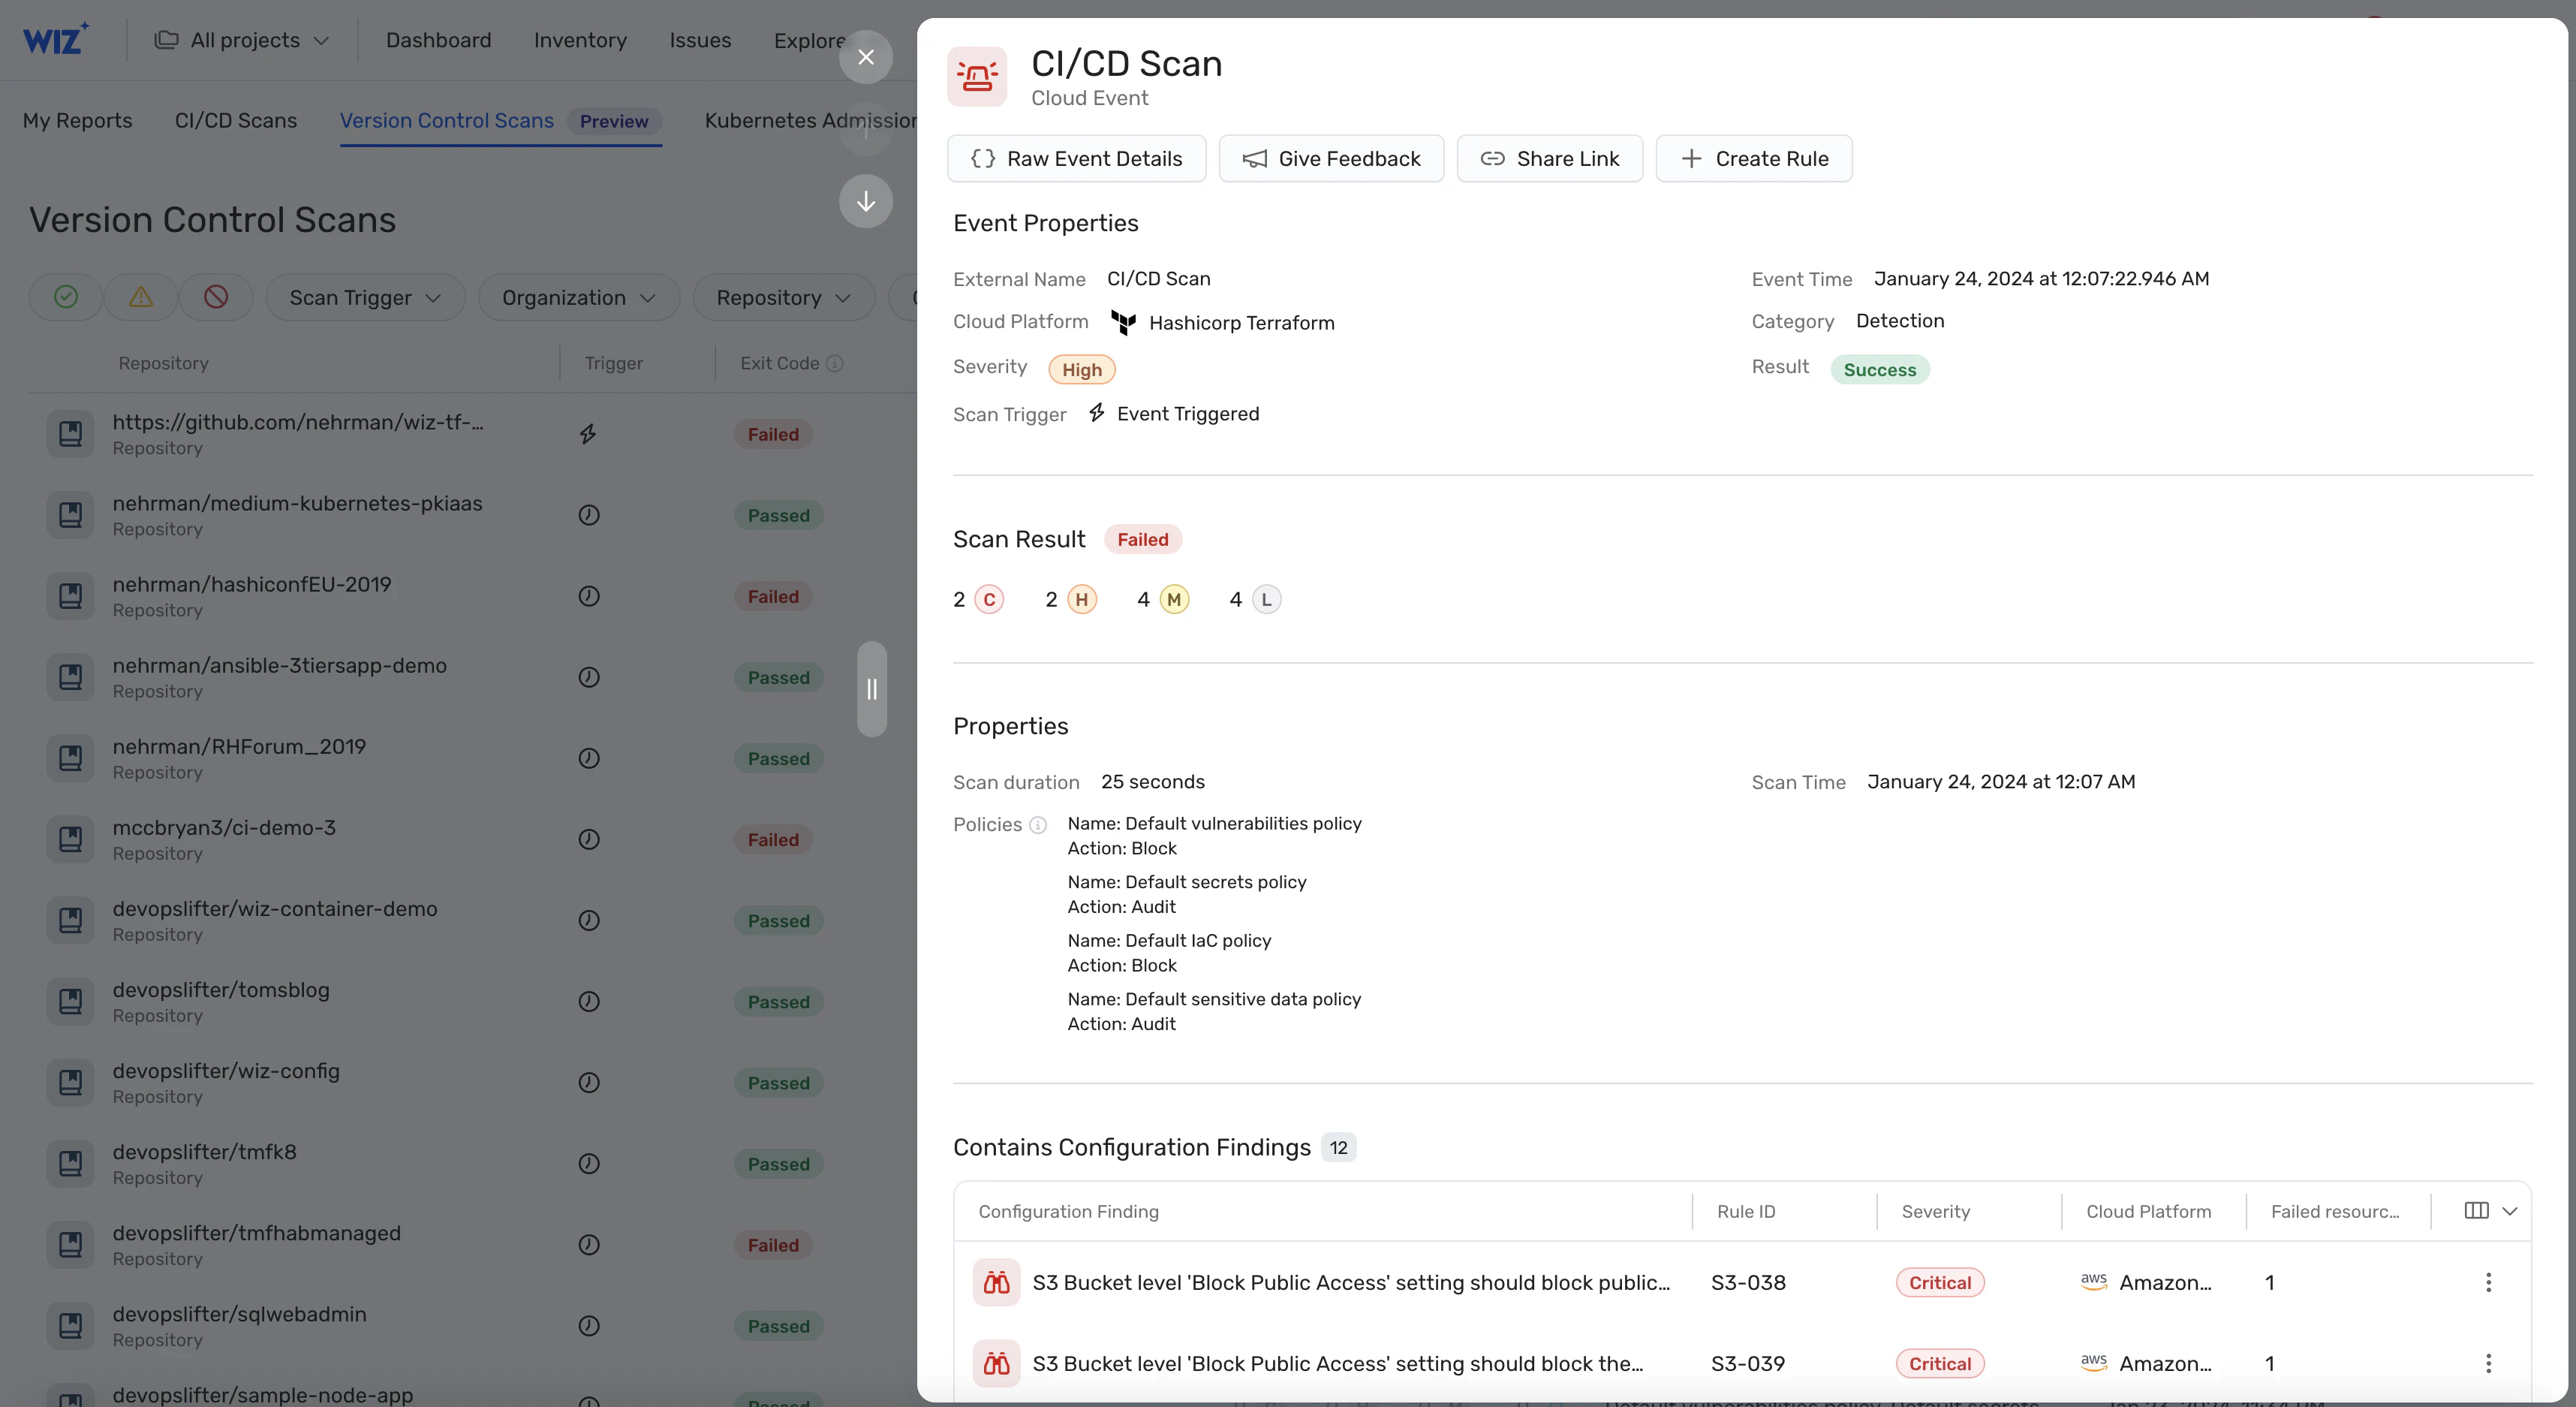This screenshot has height=1407, width=2576.
Task: Switch to the CI/CD Scans tab
Action: 236,120
